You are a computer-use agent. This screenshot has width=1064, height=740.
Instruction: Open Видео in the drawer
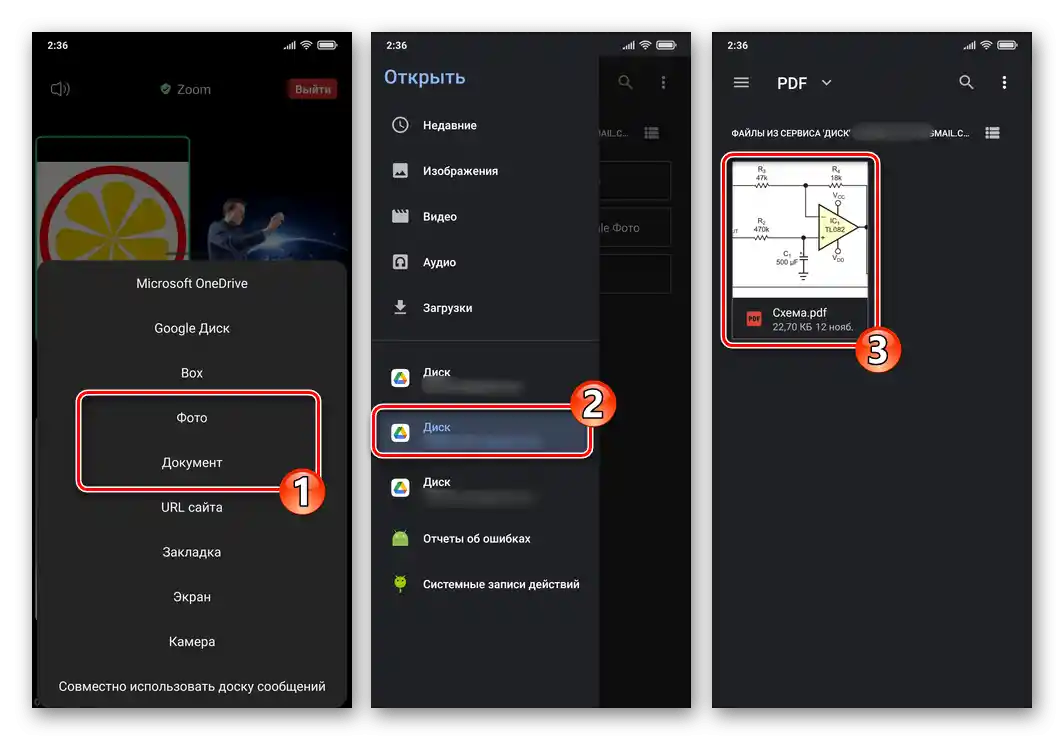pos(485,216)
